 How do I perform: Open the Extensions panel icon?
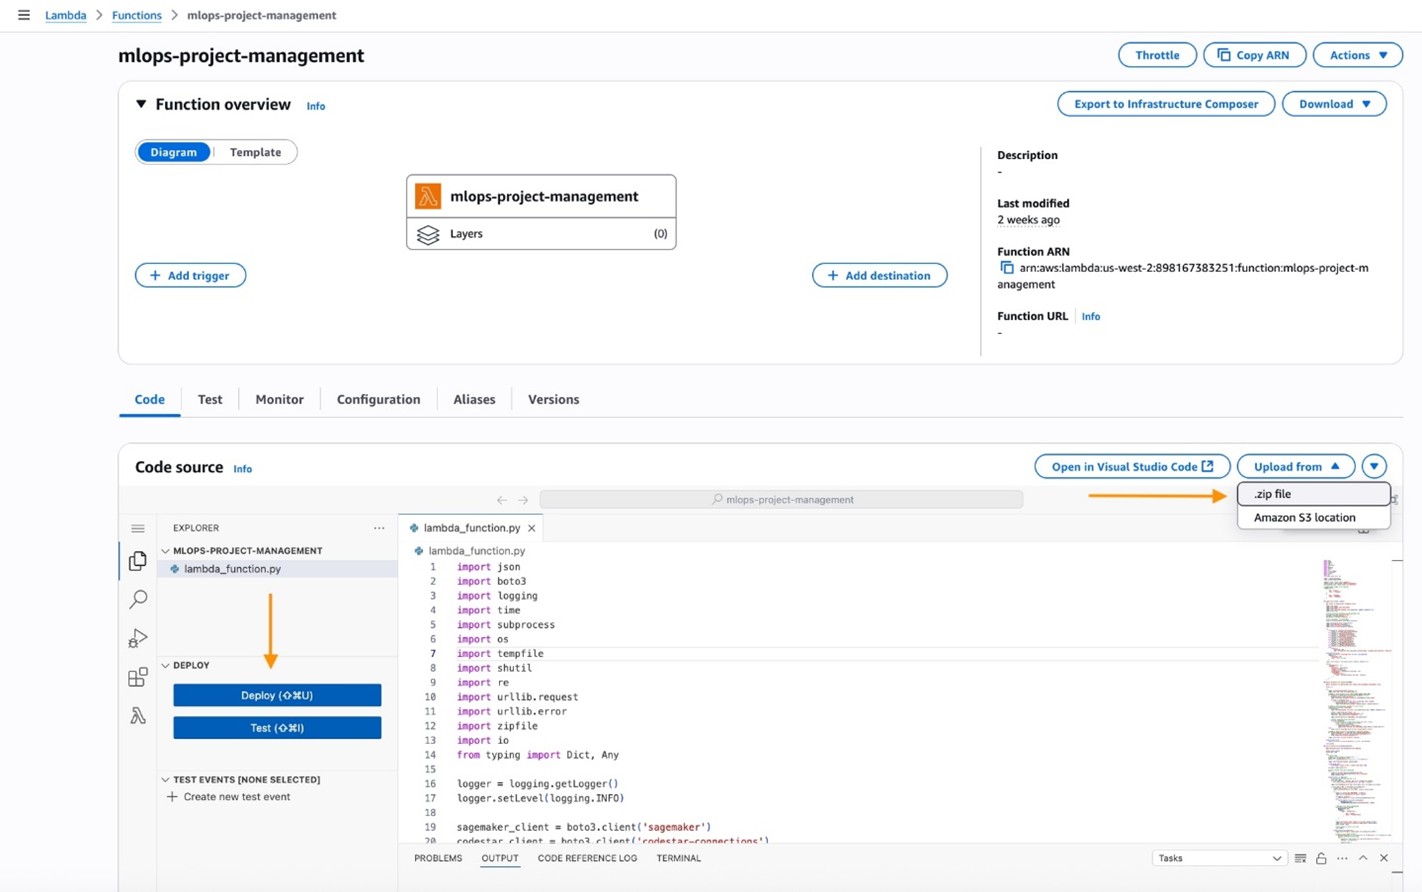pos(138,676)
